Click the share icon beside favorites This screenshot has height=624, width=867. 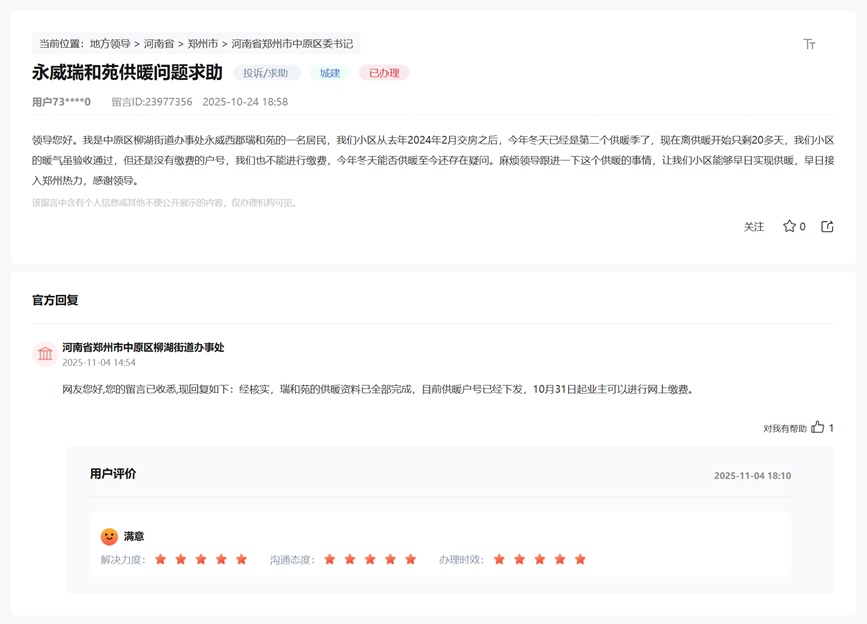click(827, 227)
